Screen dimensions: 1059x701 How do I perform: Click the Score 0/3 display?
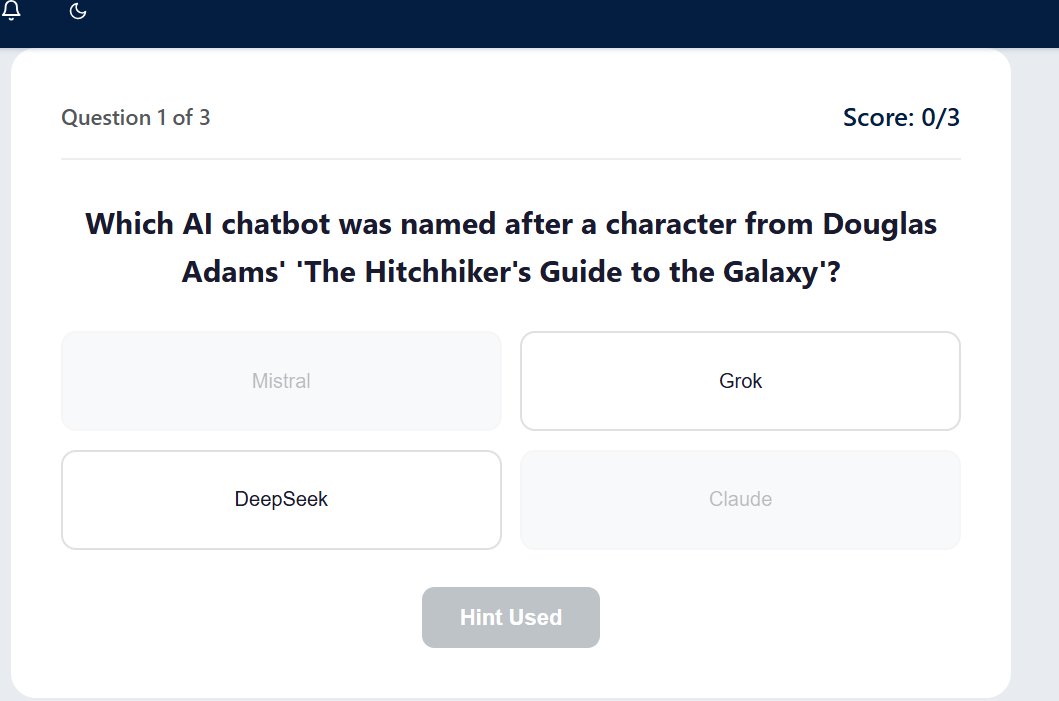click(x=901, y=117)
